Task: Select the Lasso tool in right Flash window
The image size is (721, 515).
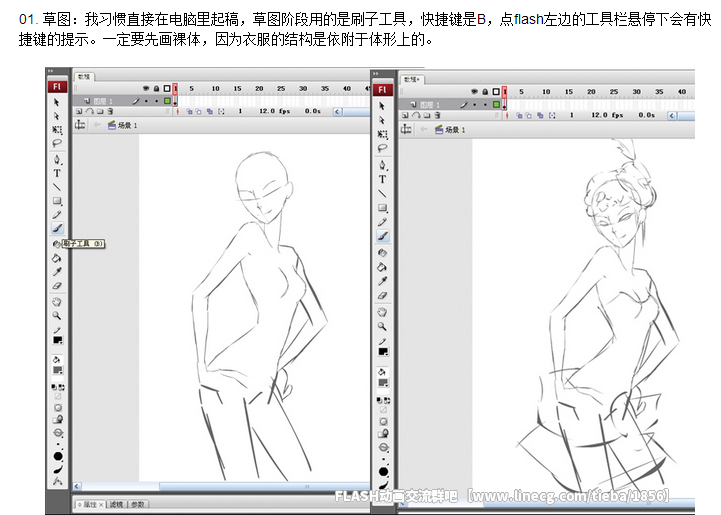Action: 382,149
